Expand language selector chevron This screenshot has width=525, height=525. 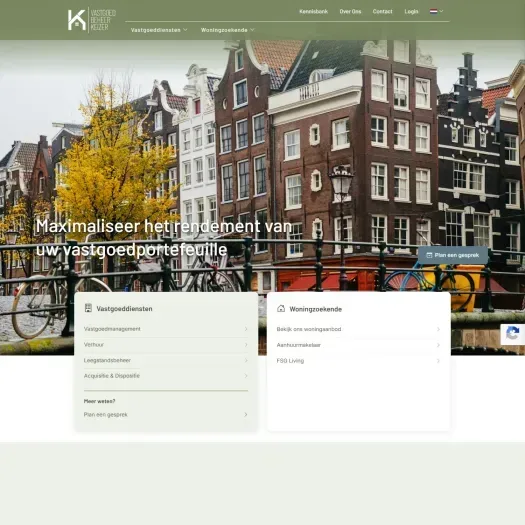click(441, 11)
